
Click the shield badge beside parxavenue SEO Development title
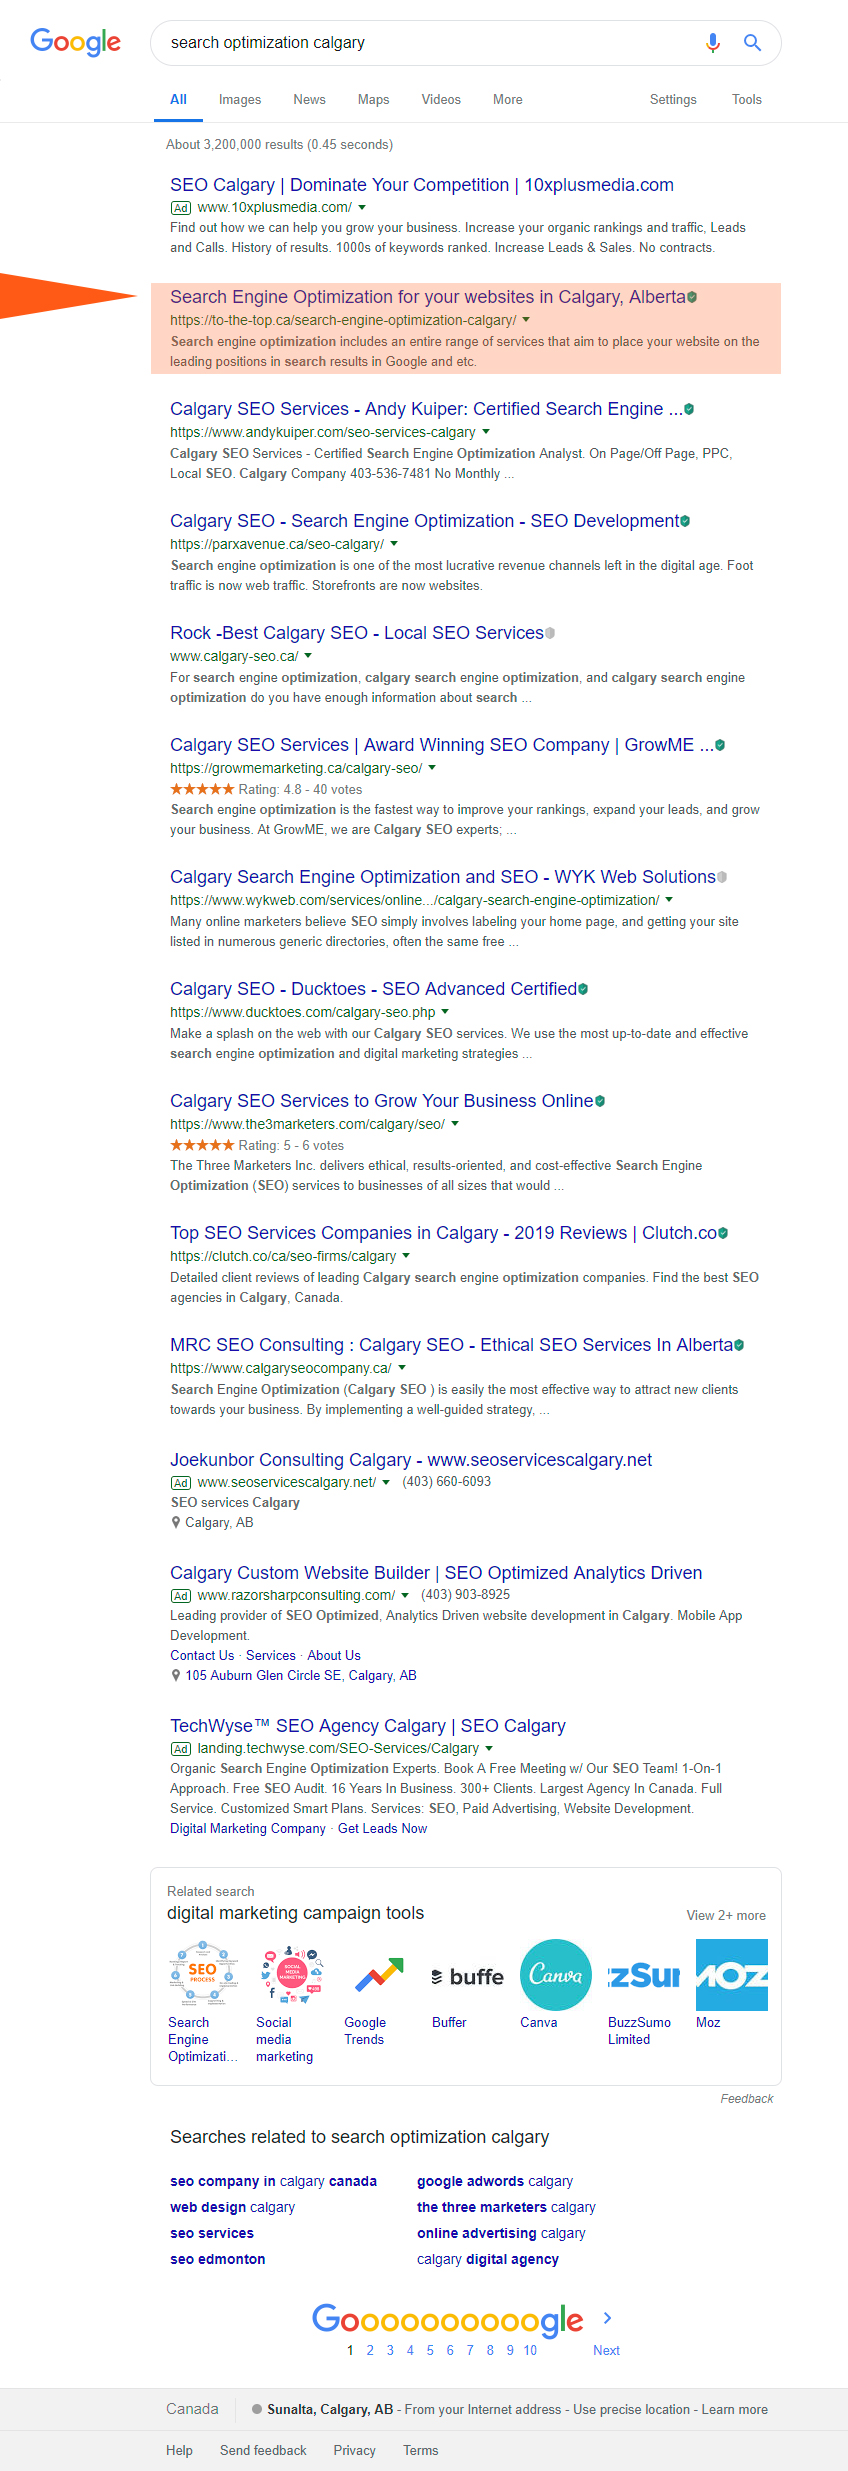coord(685,521)
